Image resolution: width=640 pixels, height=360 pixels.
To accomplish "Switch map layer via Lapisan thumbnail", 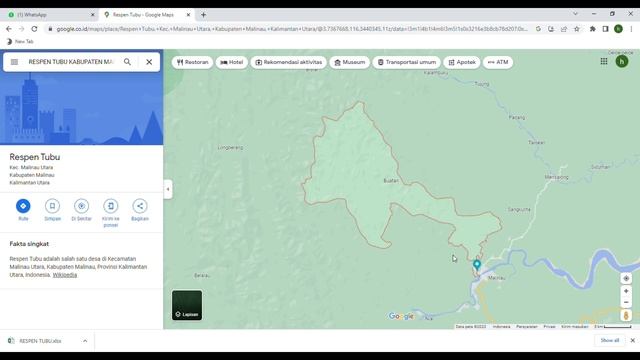I will [x=187, y=305].
